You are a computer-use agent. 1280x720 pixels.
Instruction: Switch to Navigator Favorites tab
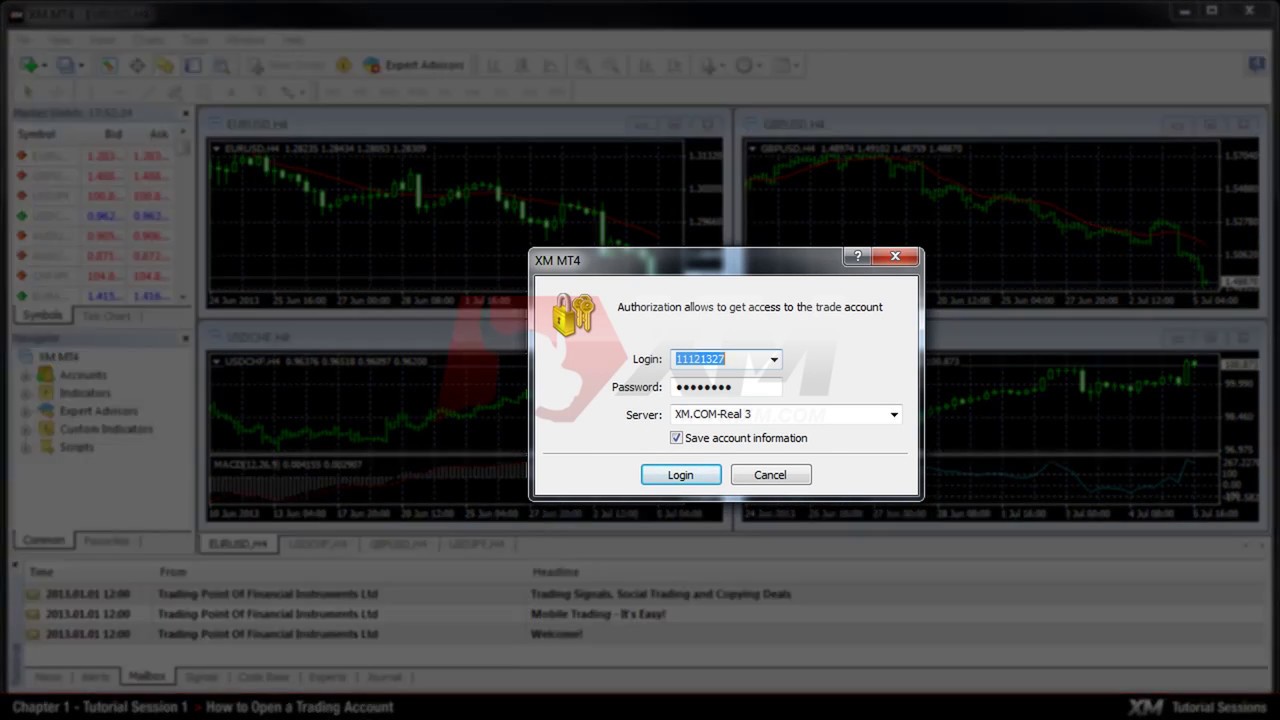point(107,541)
